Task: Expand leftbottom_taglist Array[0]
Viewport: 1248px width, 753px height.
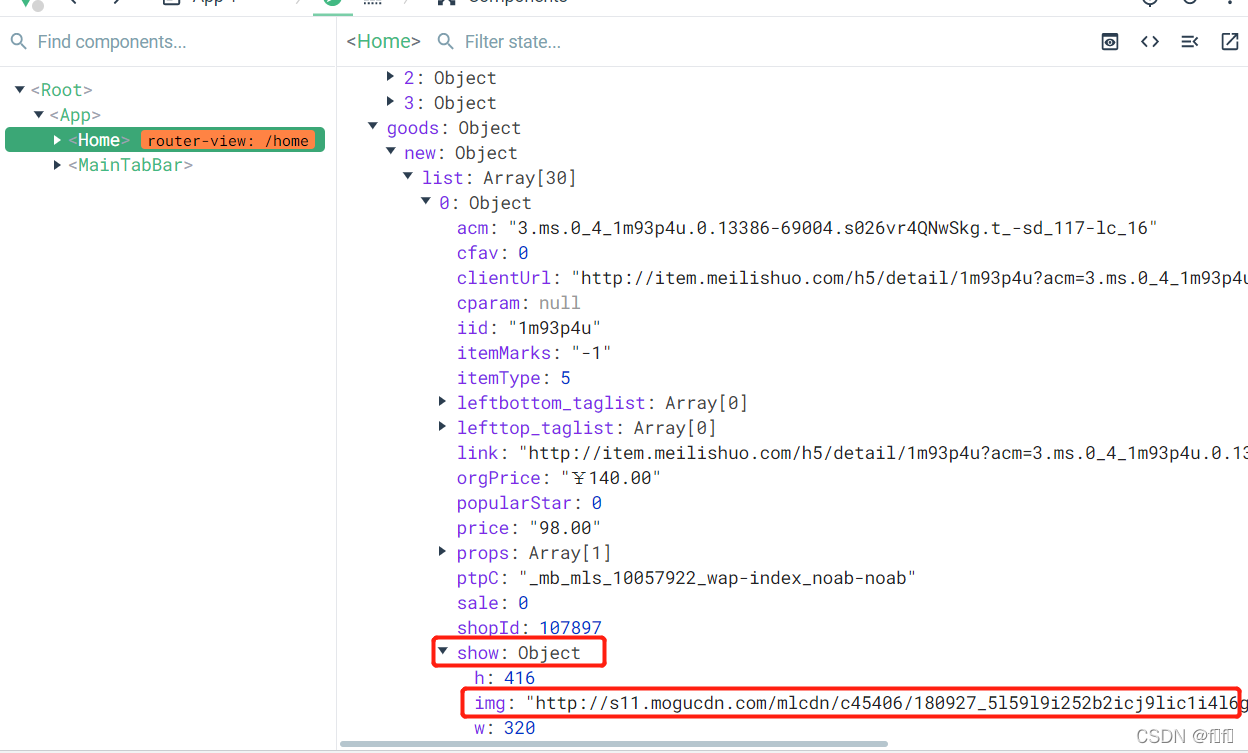Action: [x=443, y=402]
